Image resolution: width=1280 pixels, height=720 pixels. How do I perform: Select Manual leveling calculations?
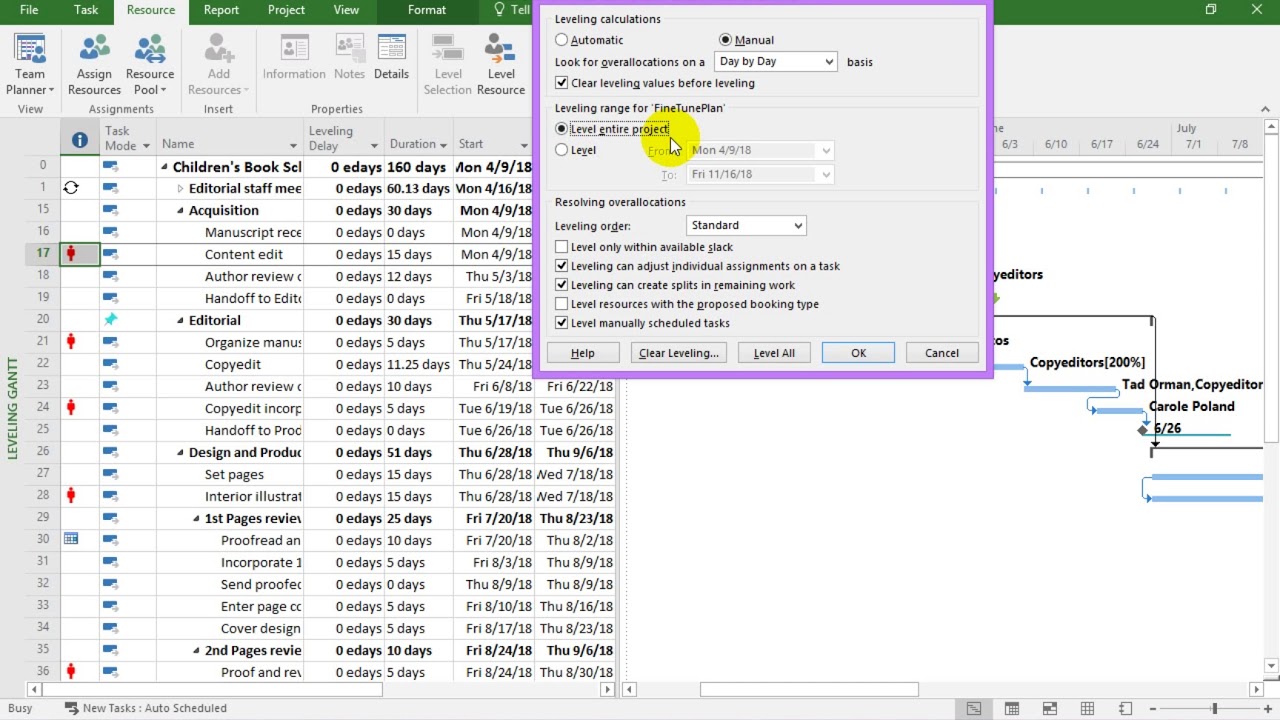[726, 40]
